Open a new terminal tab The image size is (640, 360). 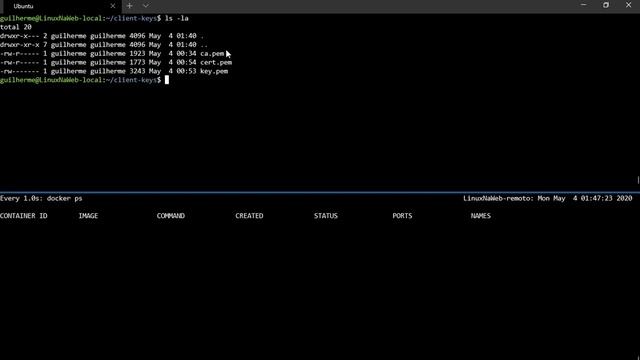click(x=129, y=6)
